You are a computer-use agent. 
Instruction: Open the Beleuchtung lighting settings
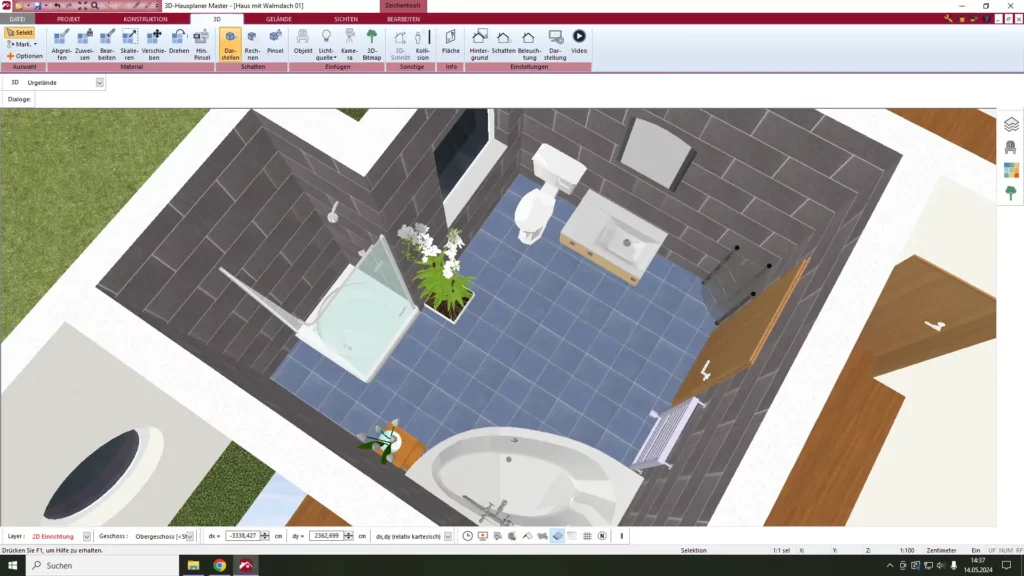[x=529, y=45]
